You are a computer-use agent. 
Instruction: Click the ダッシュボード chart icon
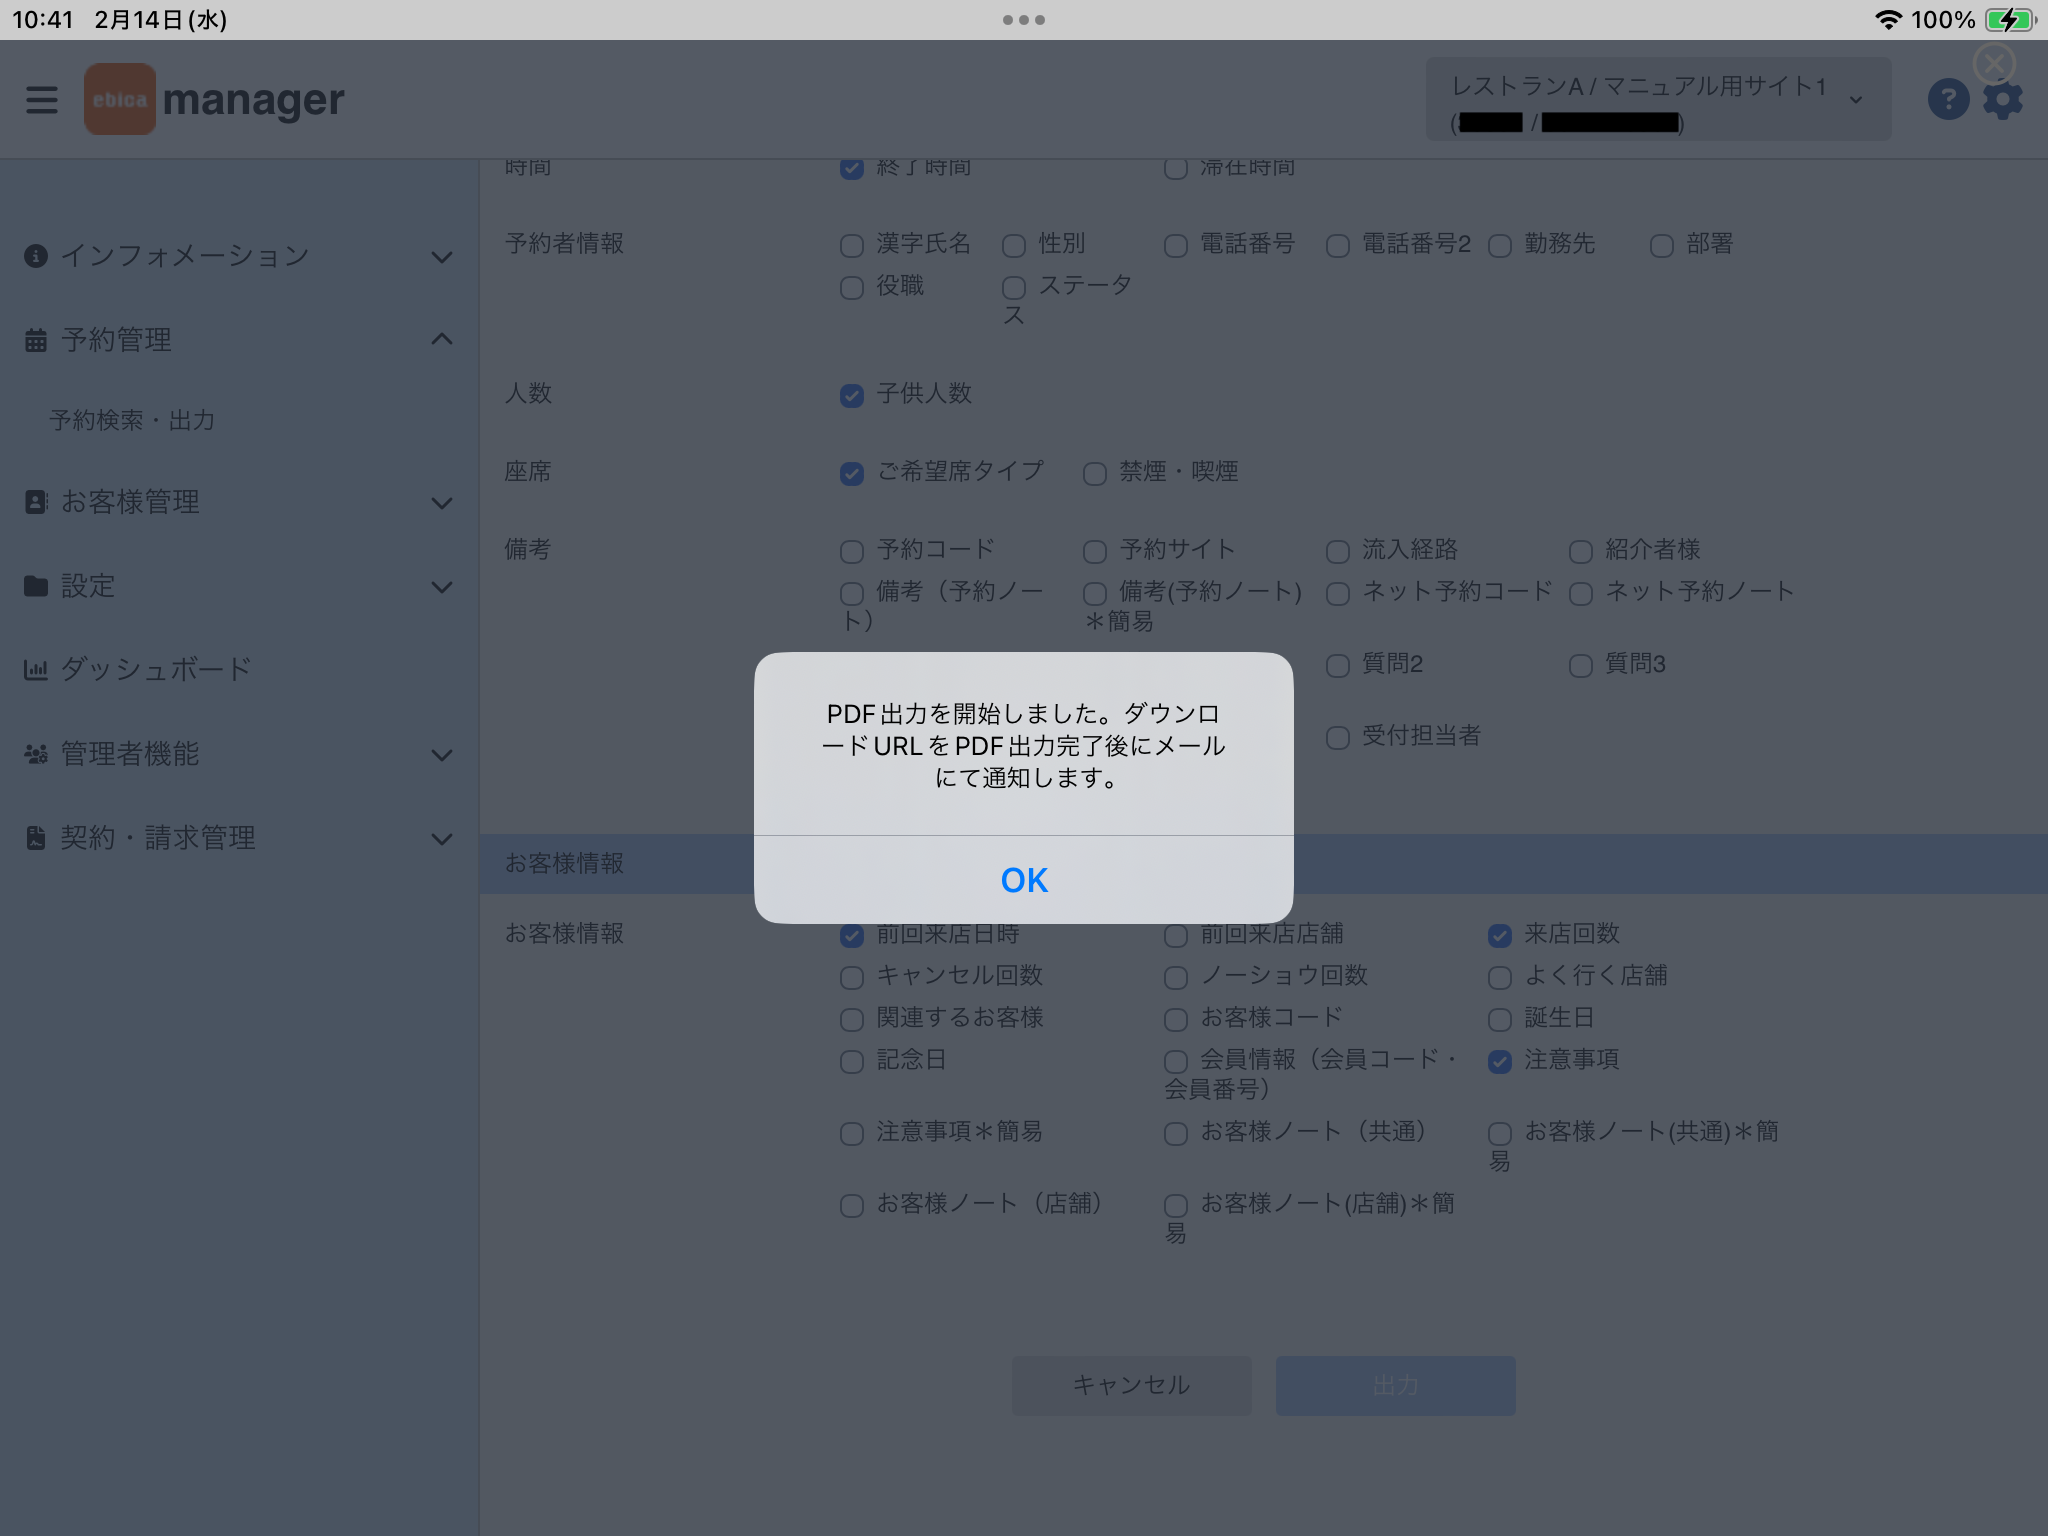click(36, 670)
